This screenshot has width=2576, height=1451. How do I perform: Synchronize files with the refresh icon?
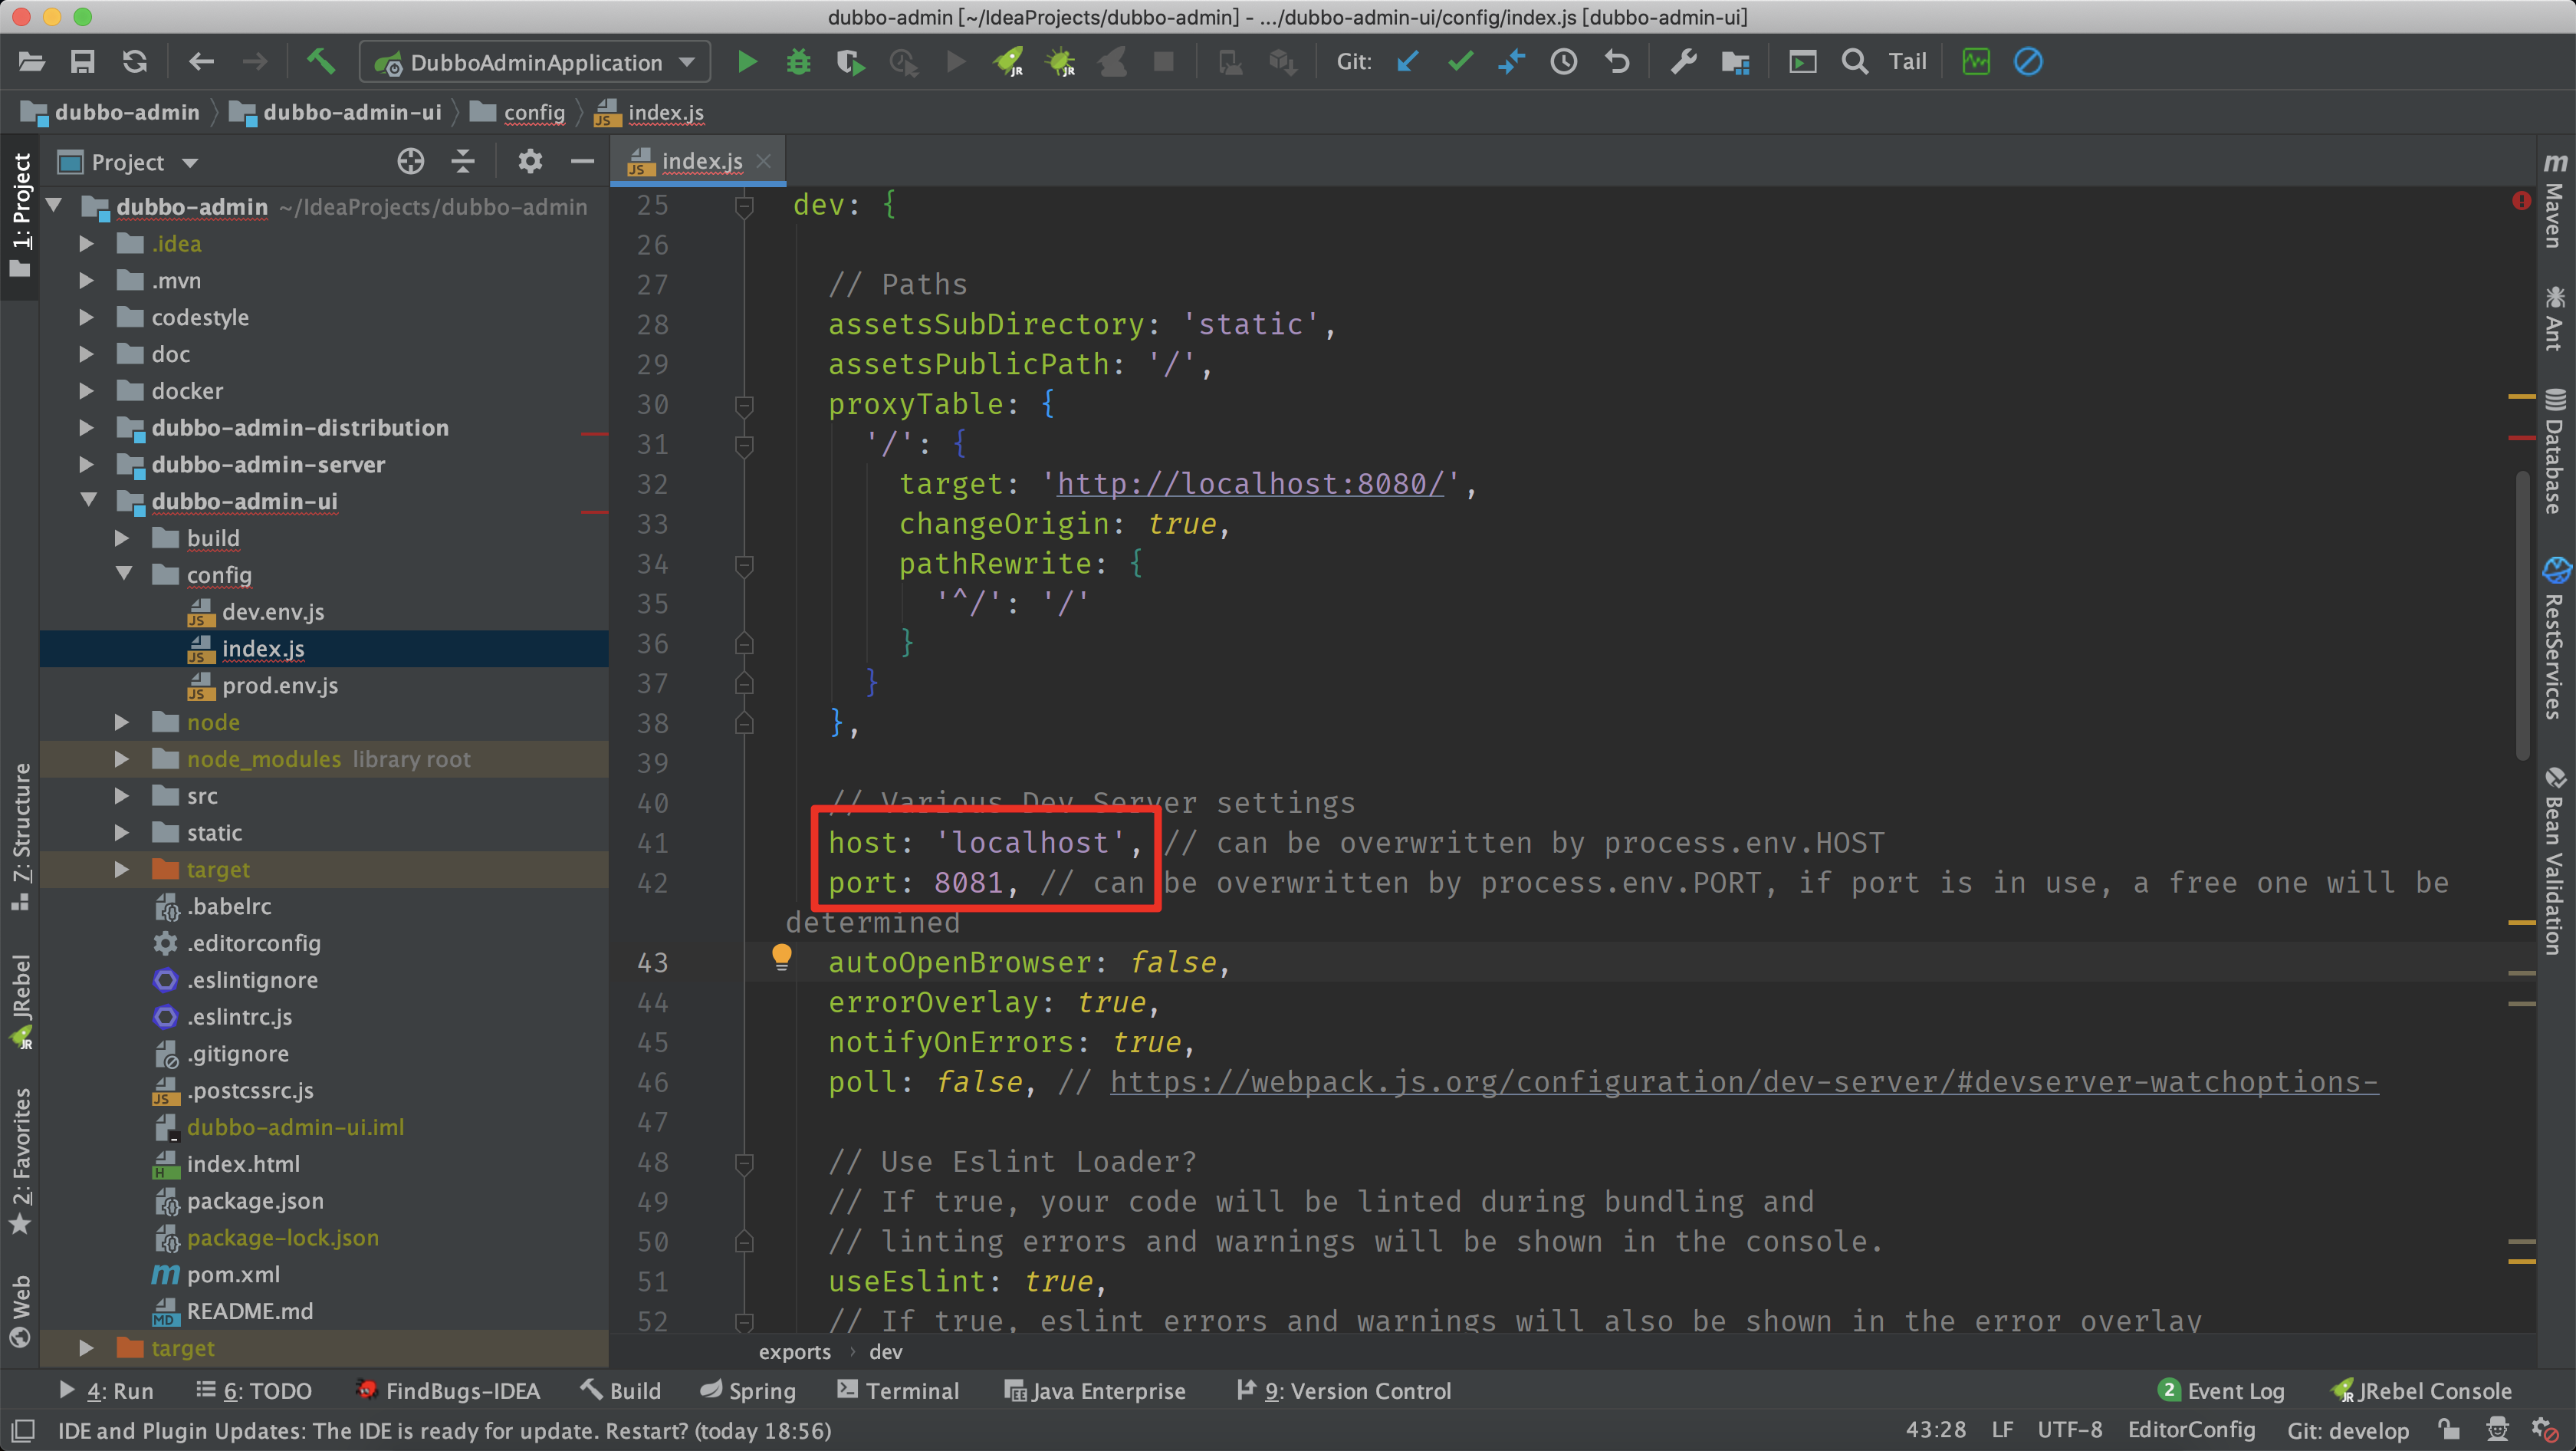click(x=134, y=62)
